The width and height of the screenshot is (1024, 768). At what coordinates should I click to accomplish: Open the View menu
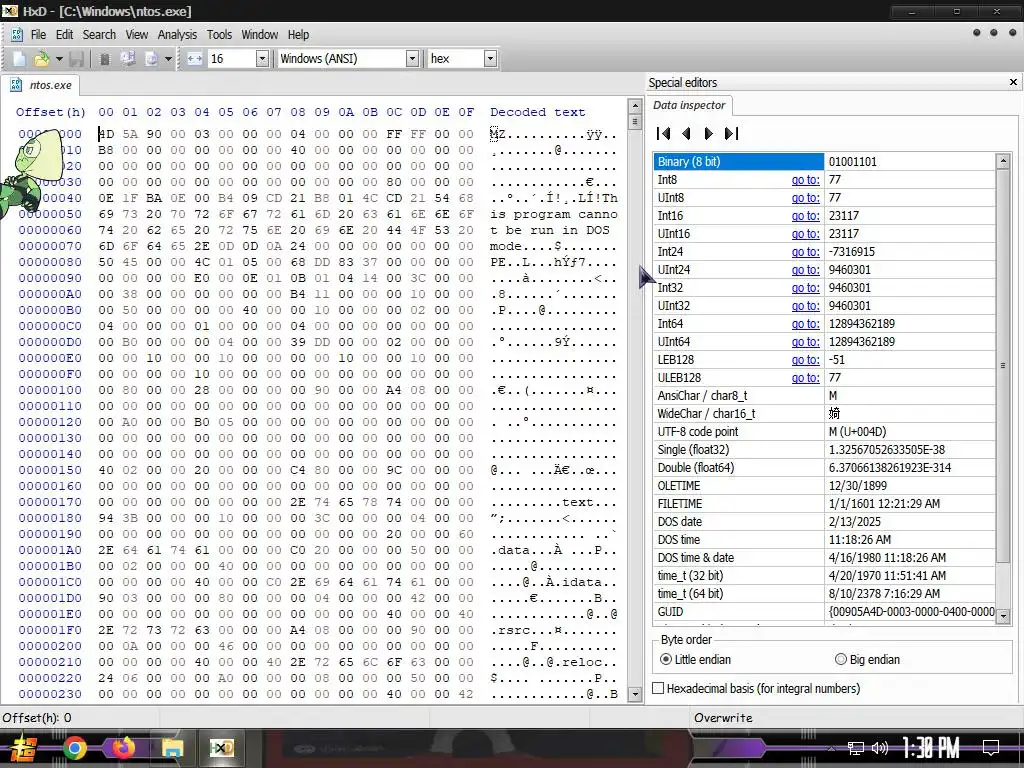pyautogui.click(x=136, y=35)
